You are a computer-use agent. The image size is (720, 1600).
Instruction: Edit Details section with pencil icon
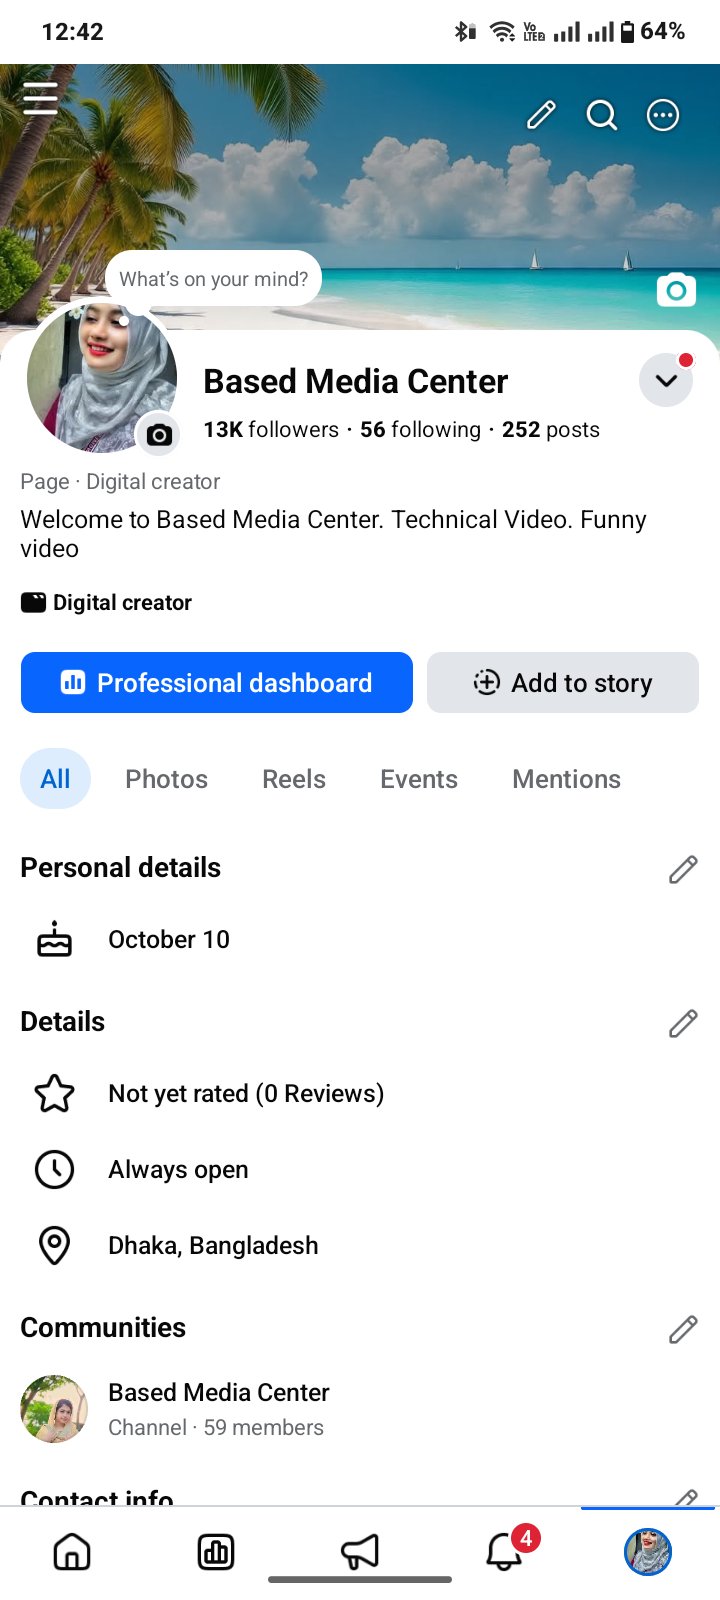[x=683, y=1024]
